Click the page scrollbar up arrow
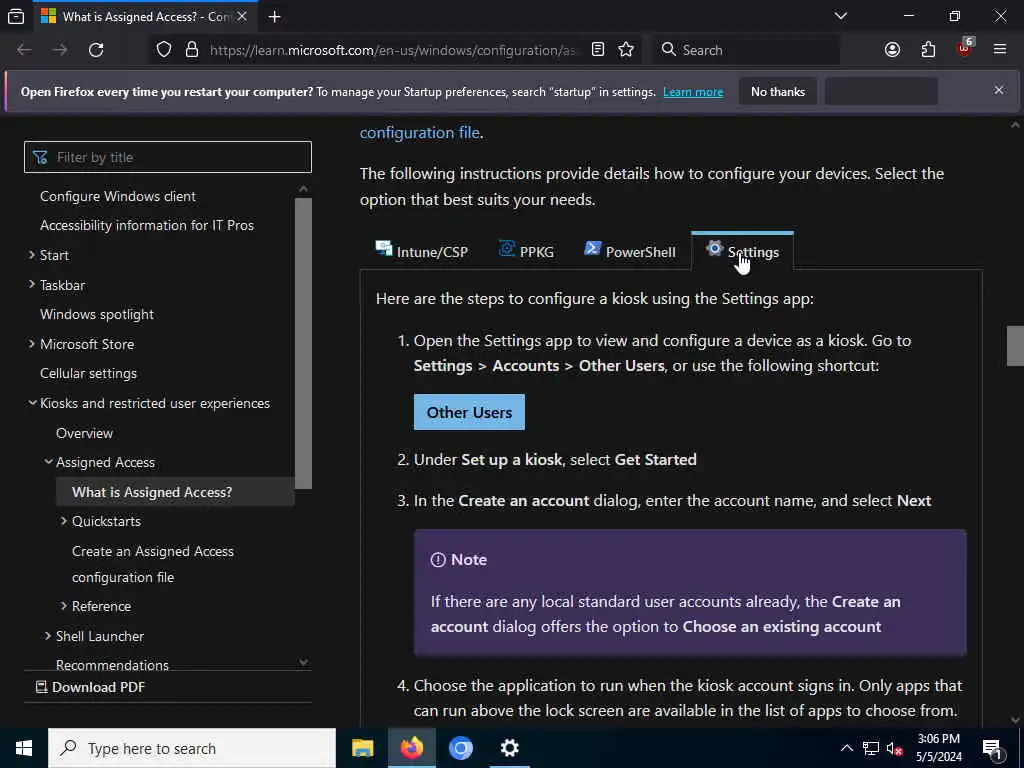Screen dimensions: 1024x768 pos(1015,125)
